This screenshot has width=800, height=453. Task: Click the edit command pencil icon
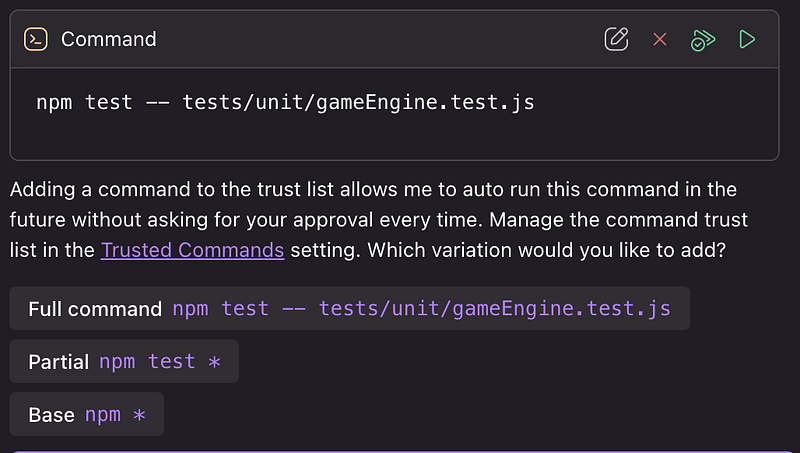click(617, 39)
